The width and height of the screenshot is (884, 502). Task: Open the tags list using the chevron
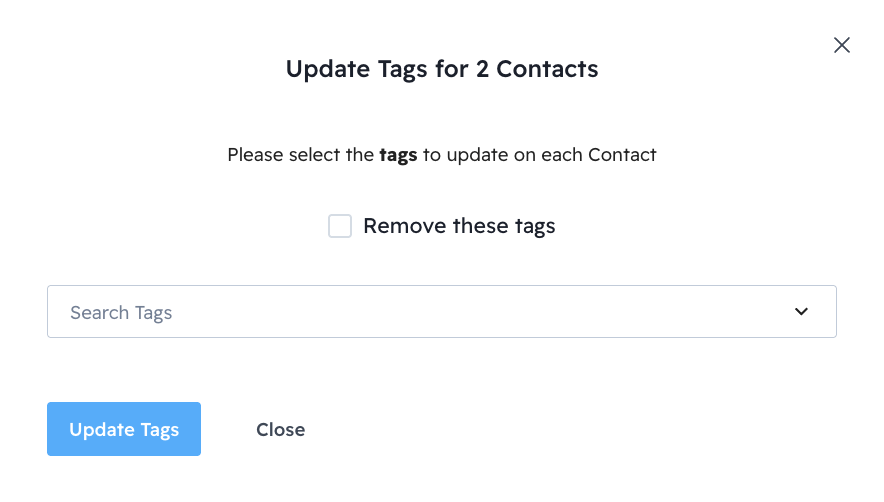pos(801,312)
